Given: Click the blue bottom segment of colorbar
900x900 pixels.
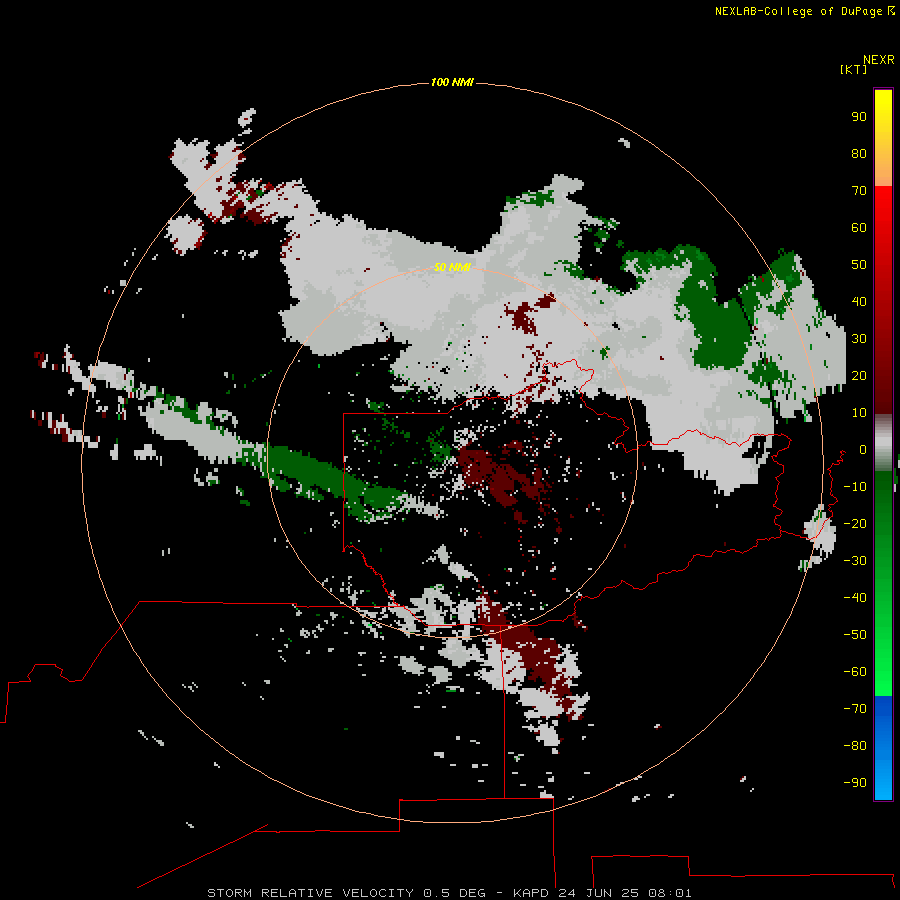Looking at the screenshot, I should click(x=883, y=748).
